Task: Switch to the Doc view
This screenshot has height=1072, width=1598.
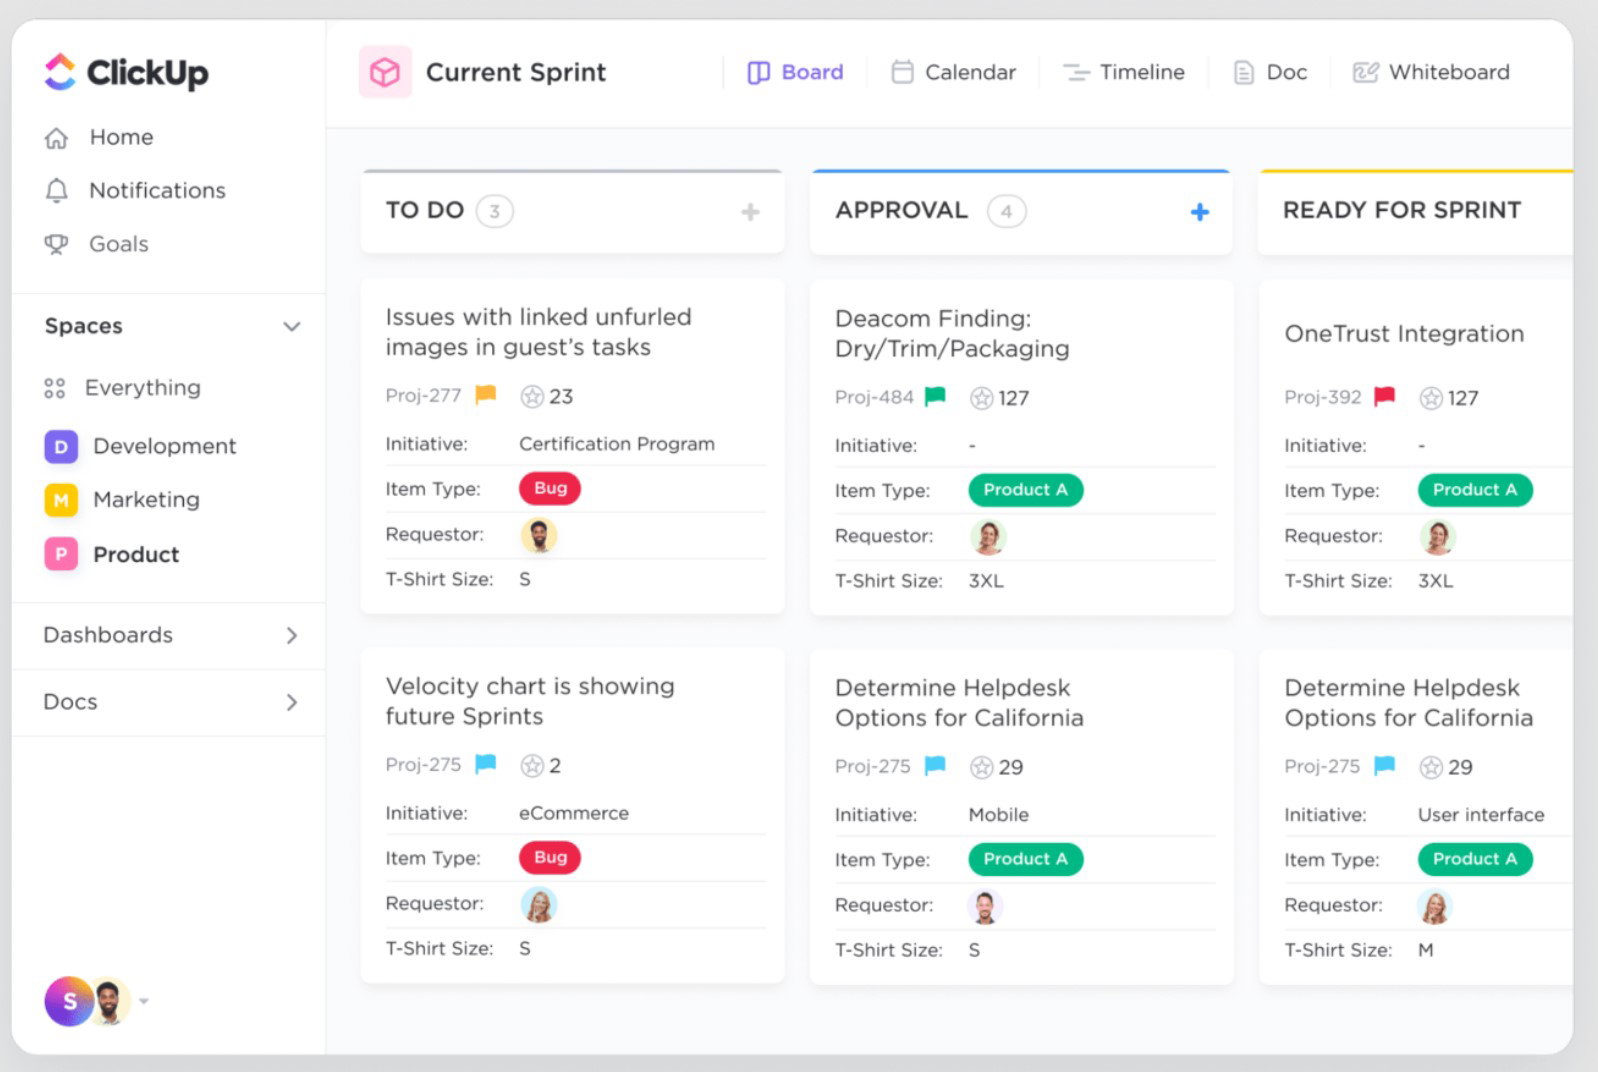Action: 1270,72
